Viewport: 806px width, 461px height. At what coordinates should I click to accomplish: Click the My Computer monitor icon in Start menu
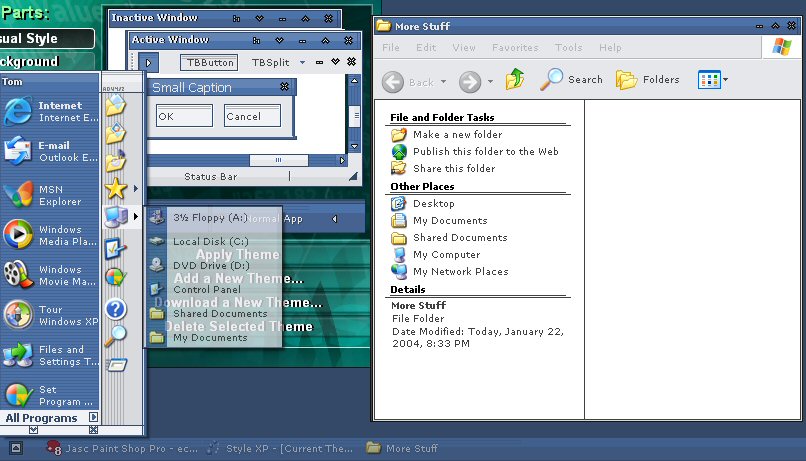[116, 216]
